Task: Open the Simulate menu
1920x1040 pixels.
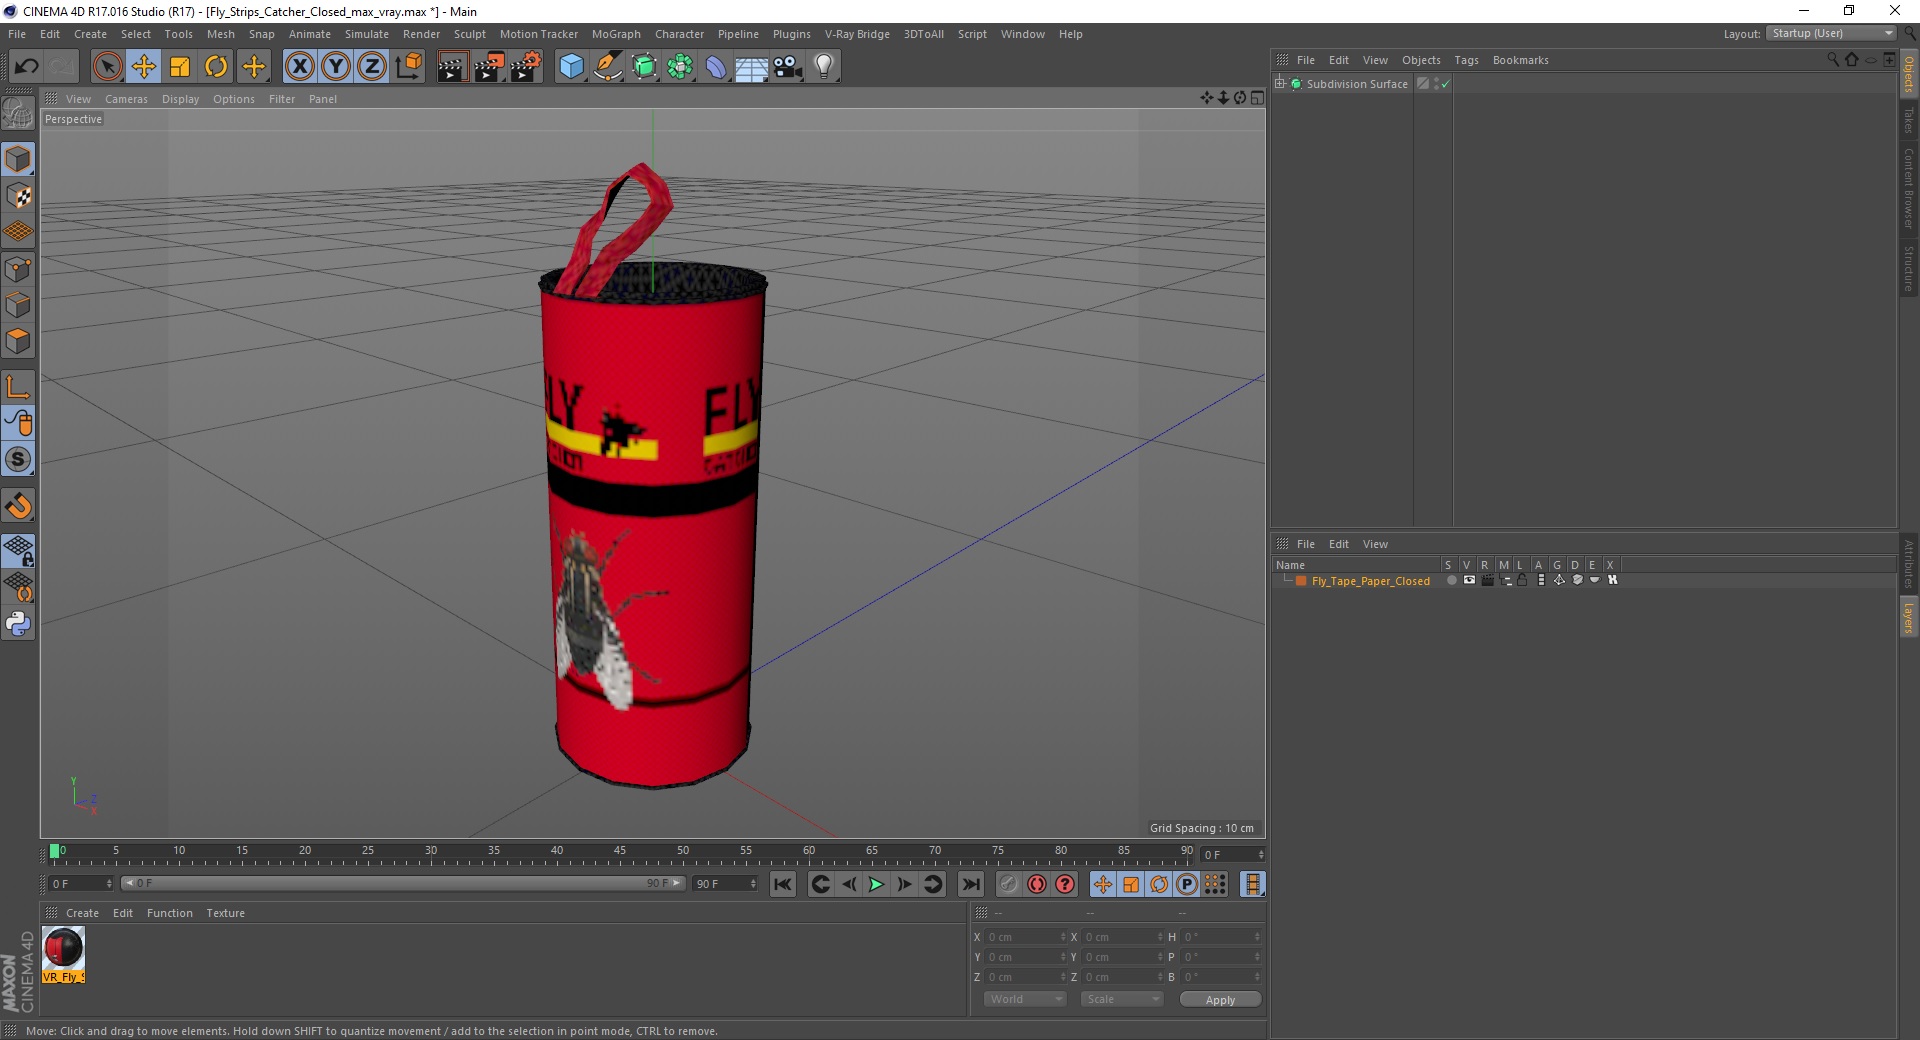Action: click(367, 34)
